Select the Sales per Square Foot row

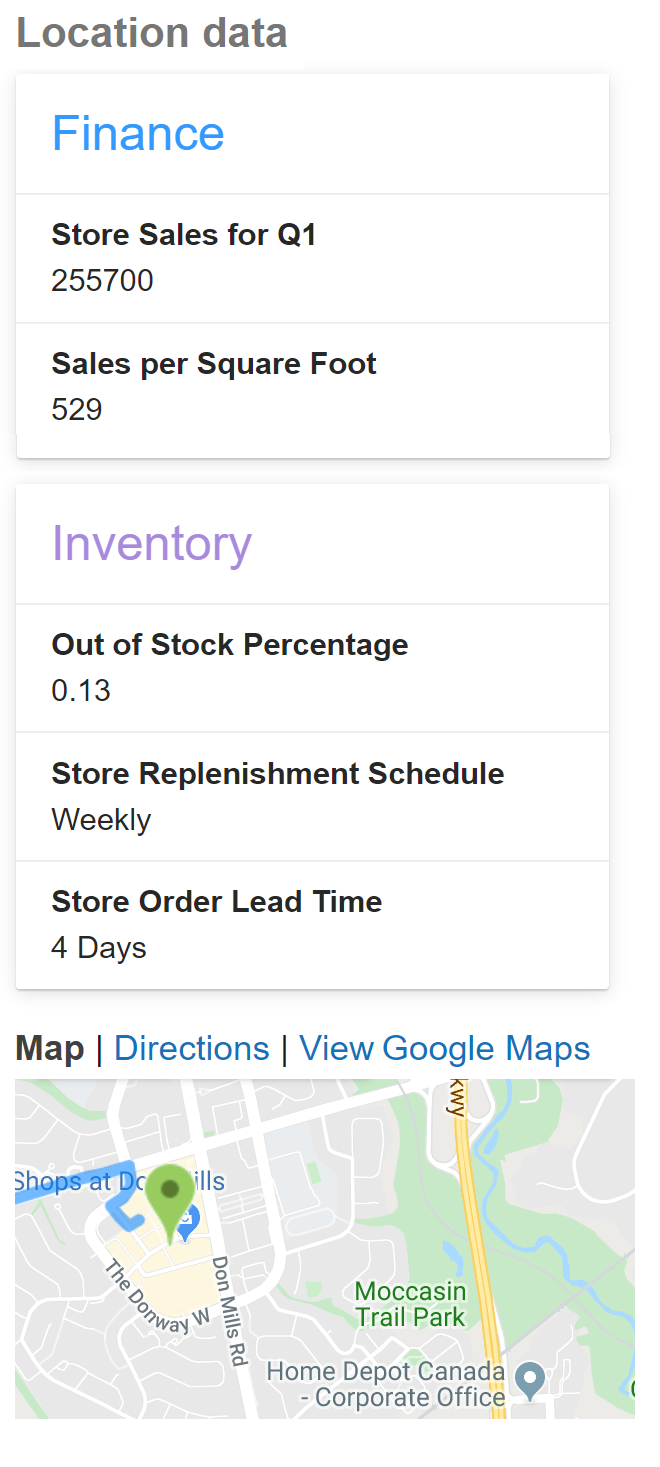(x=313, y=387)
